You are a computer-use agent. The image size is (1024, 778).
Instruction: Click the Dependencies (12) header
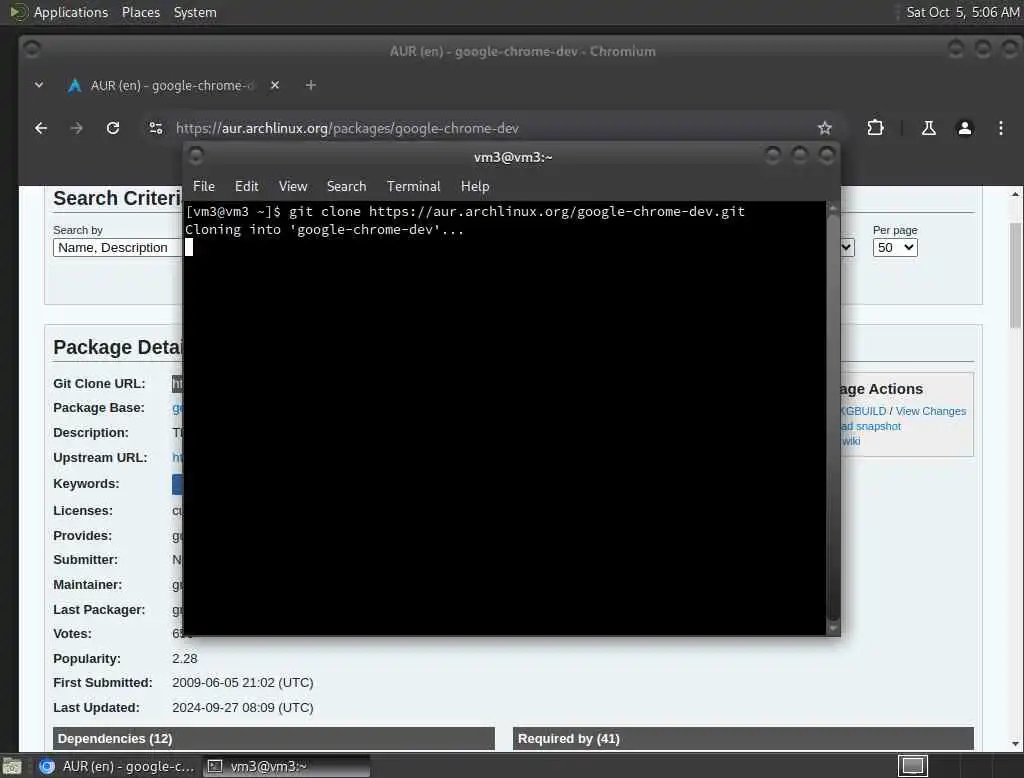(274, 739)
